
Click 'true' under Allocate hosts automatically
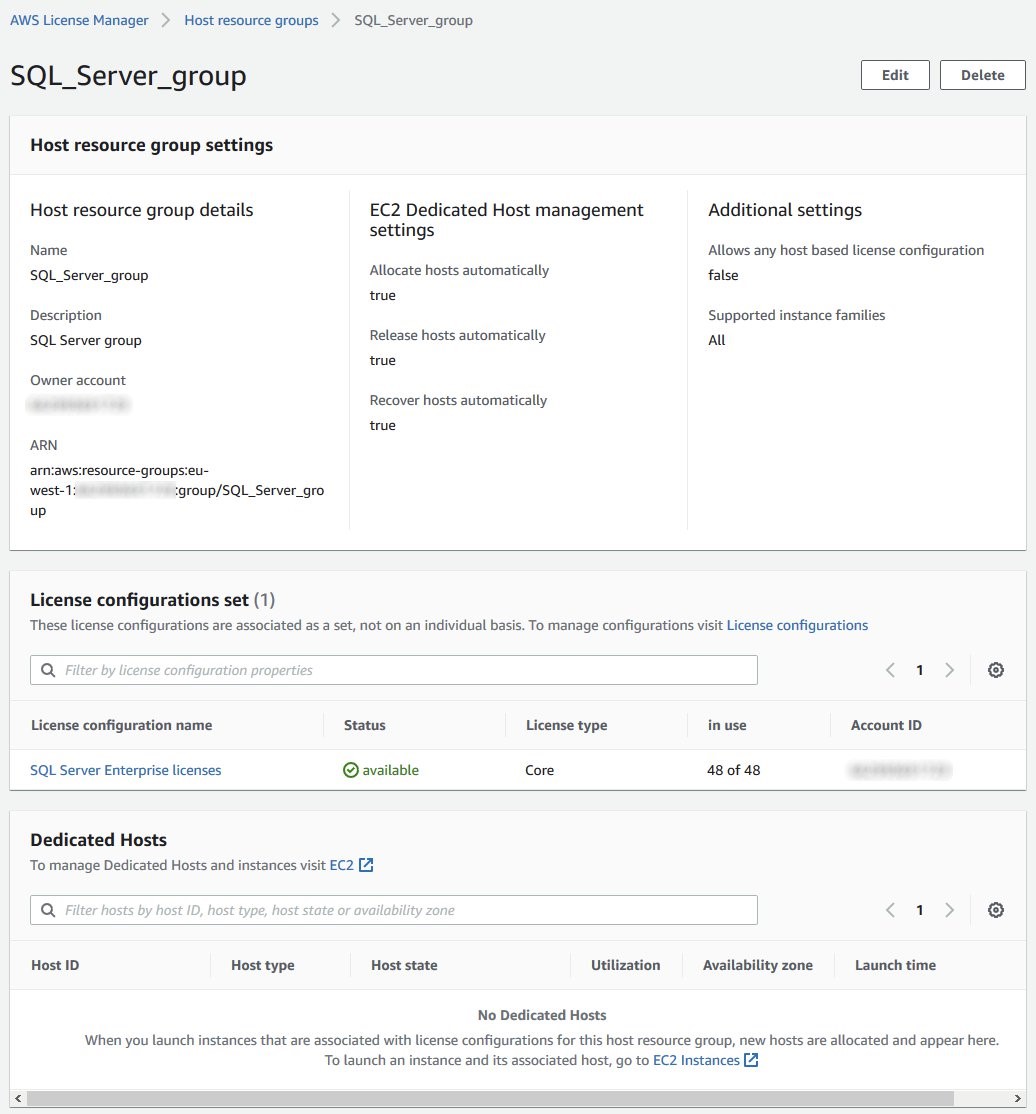click(382, 296)
